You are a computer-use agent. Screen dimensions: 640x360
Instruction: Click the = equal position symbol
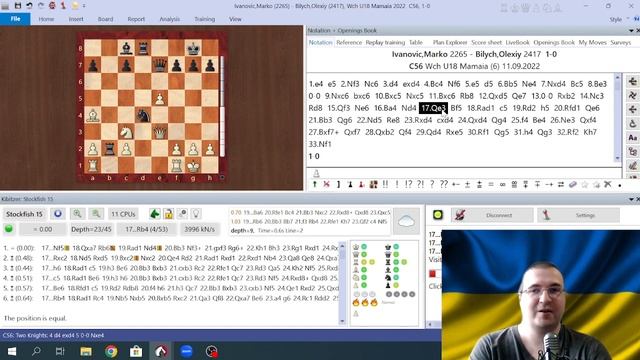tap(491, 184)
